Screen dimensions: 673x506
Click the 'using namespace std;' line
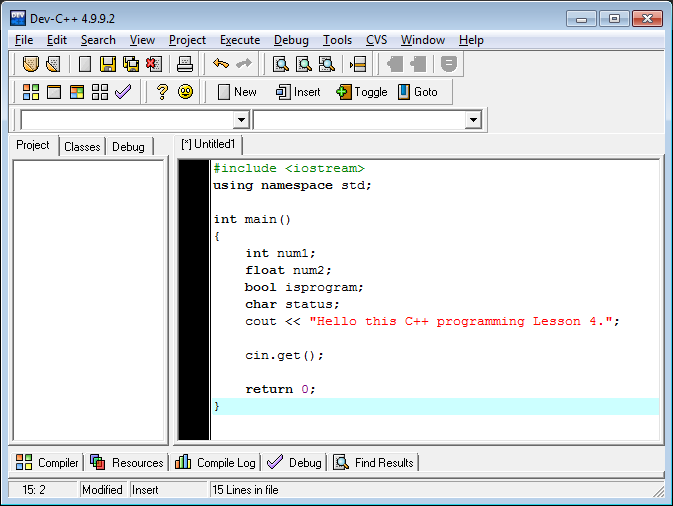tap(292, 185)
